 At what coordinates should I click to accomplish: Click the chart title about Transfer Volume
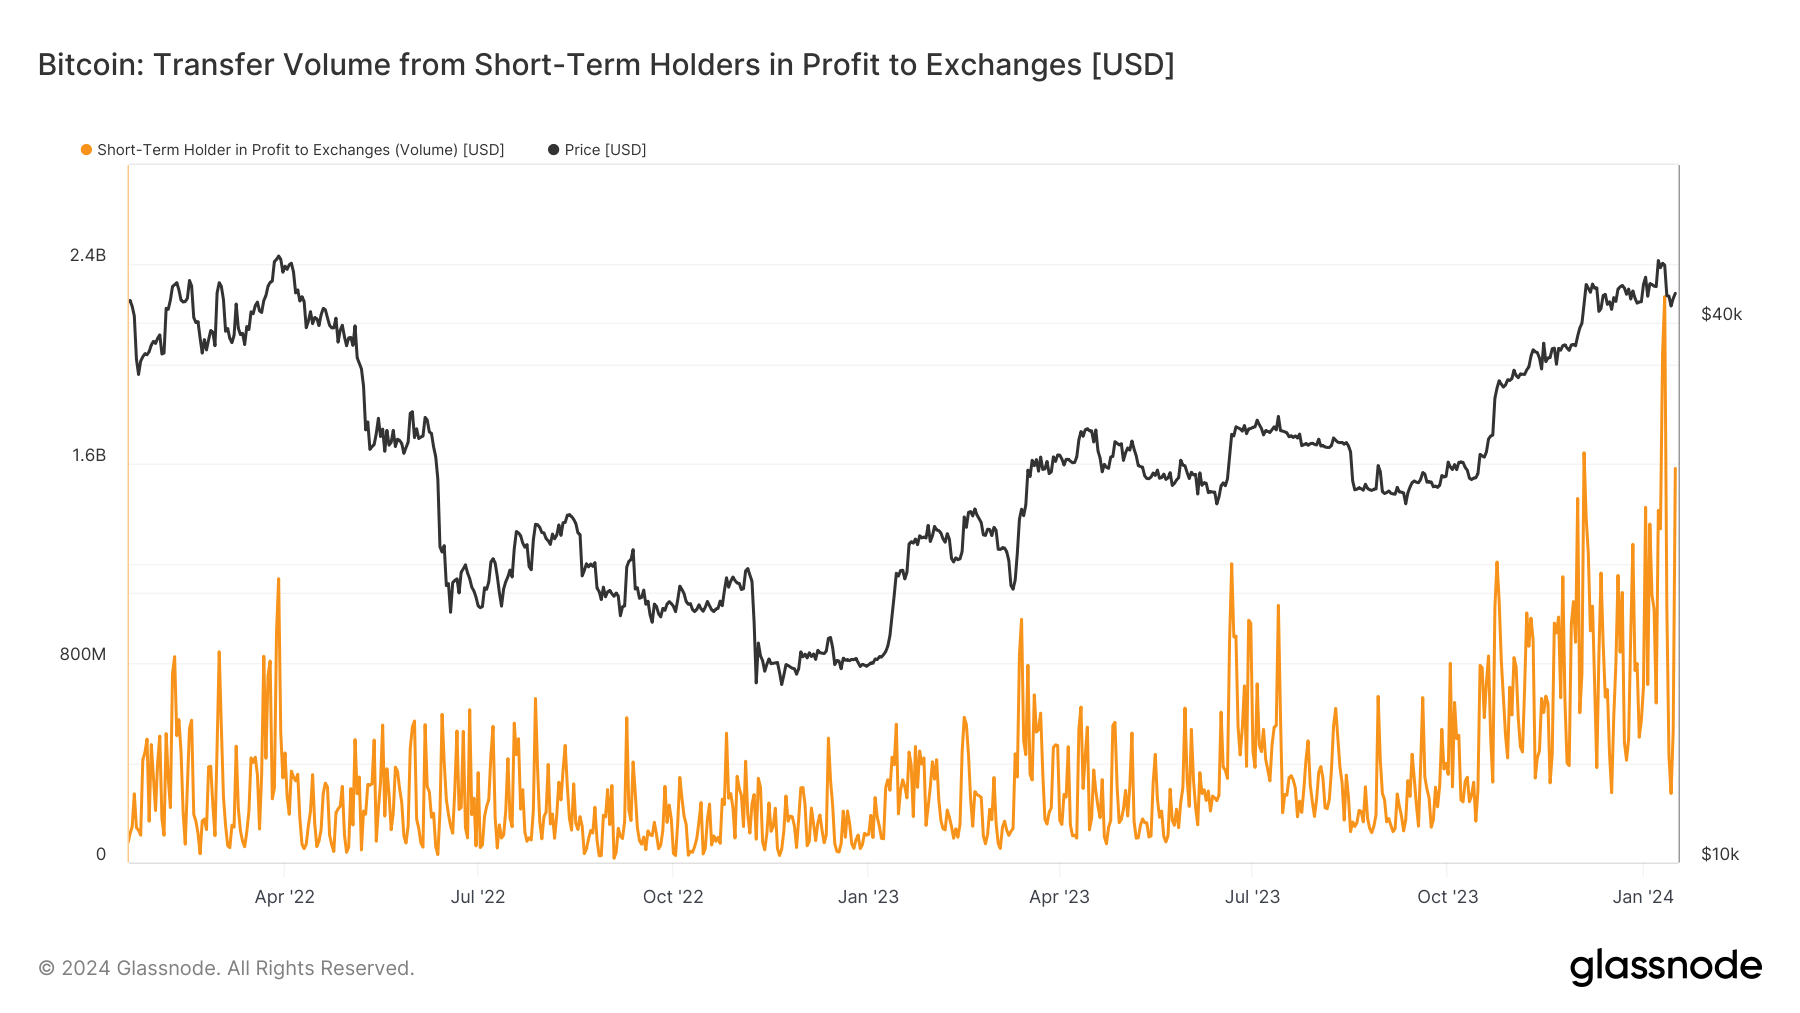tap(606, 65)
